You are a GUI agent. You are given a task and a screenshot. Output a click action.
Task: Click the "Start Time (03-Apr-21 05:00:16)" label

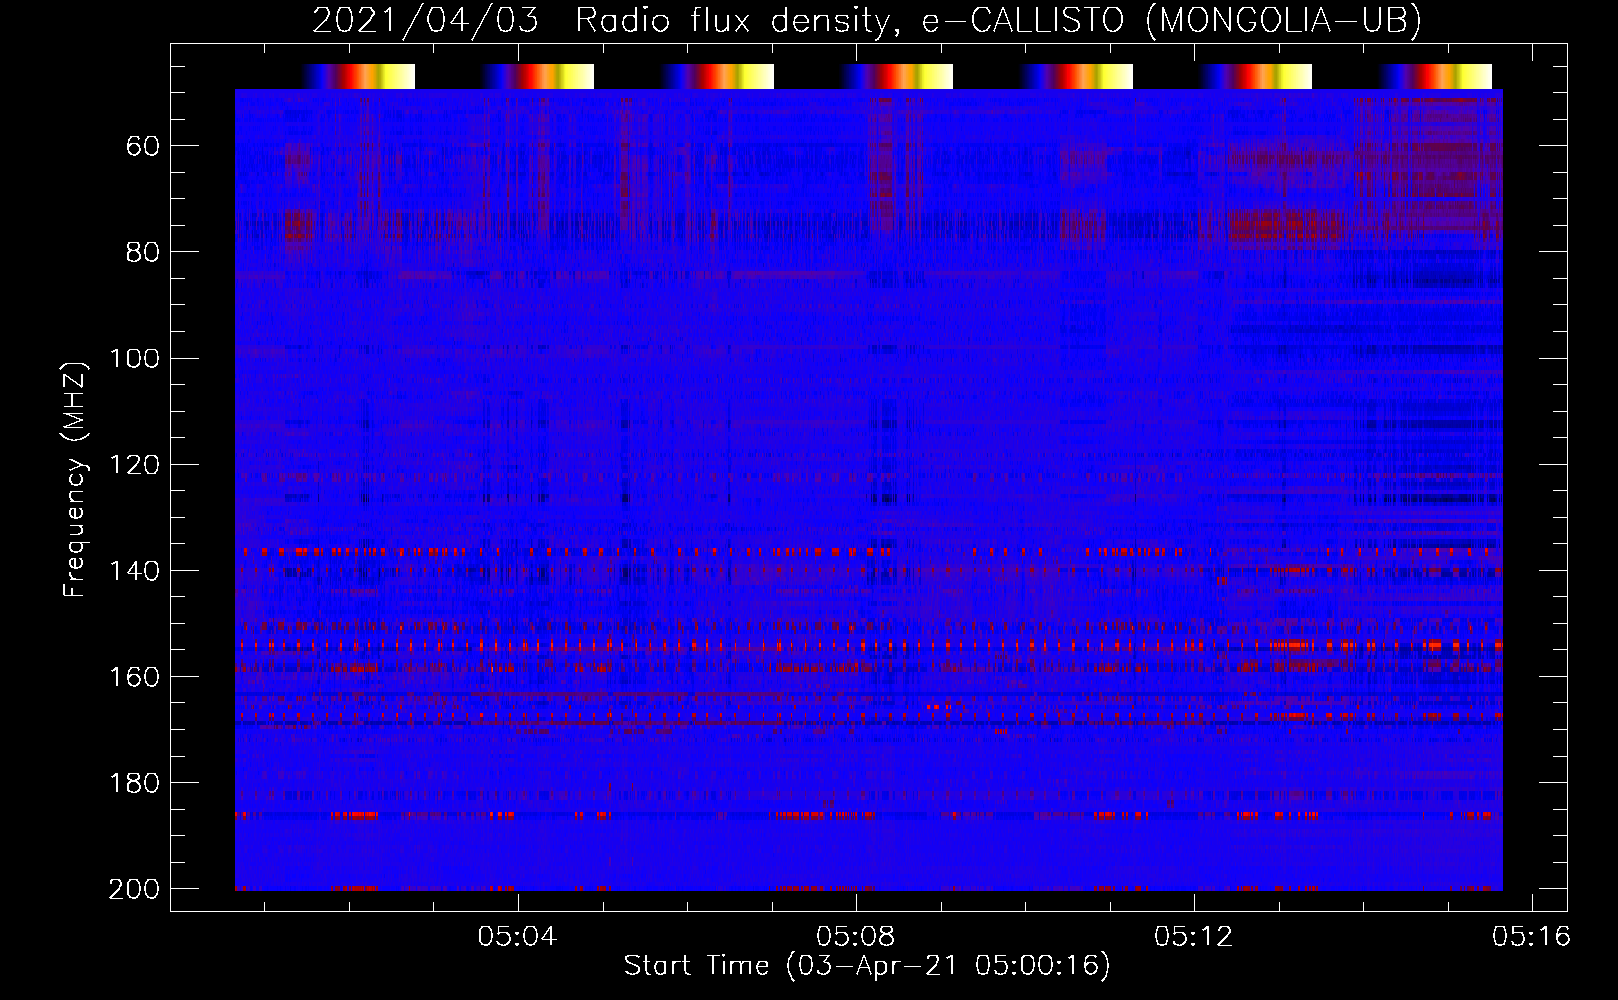pyautogui.click(x=867, y=966)
